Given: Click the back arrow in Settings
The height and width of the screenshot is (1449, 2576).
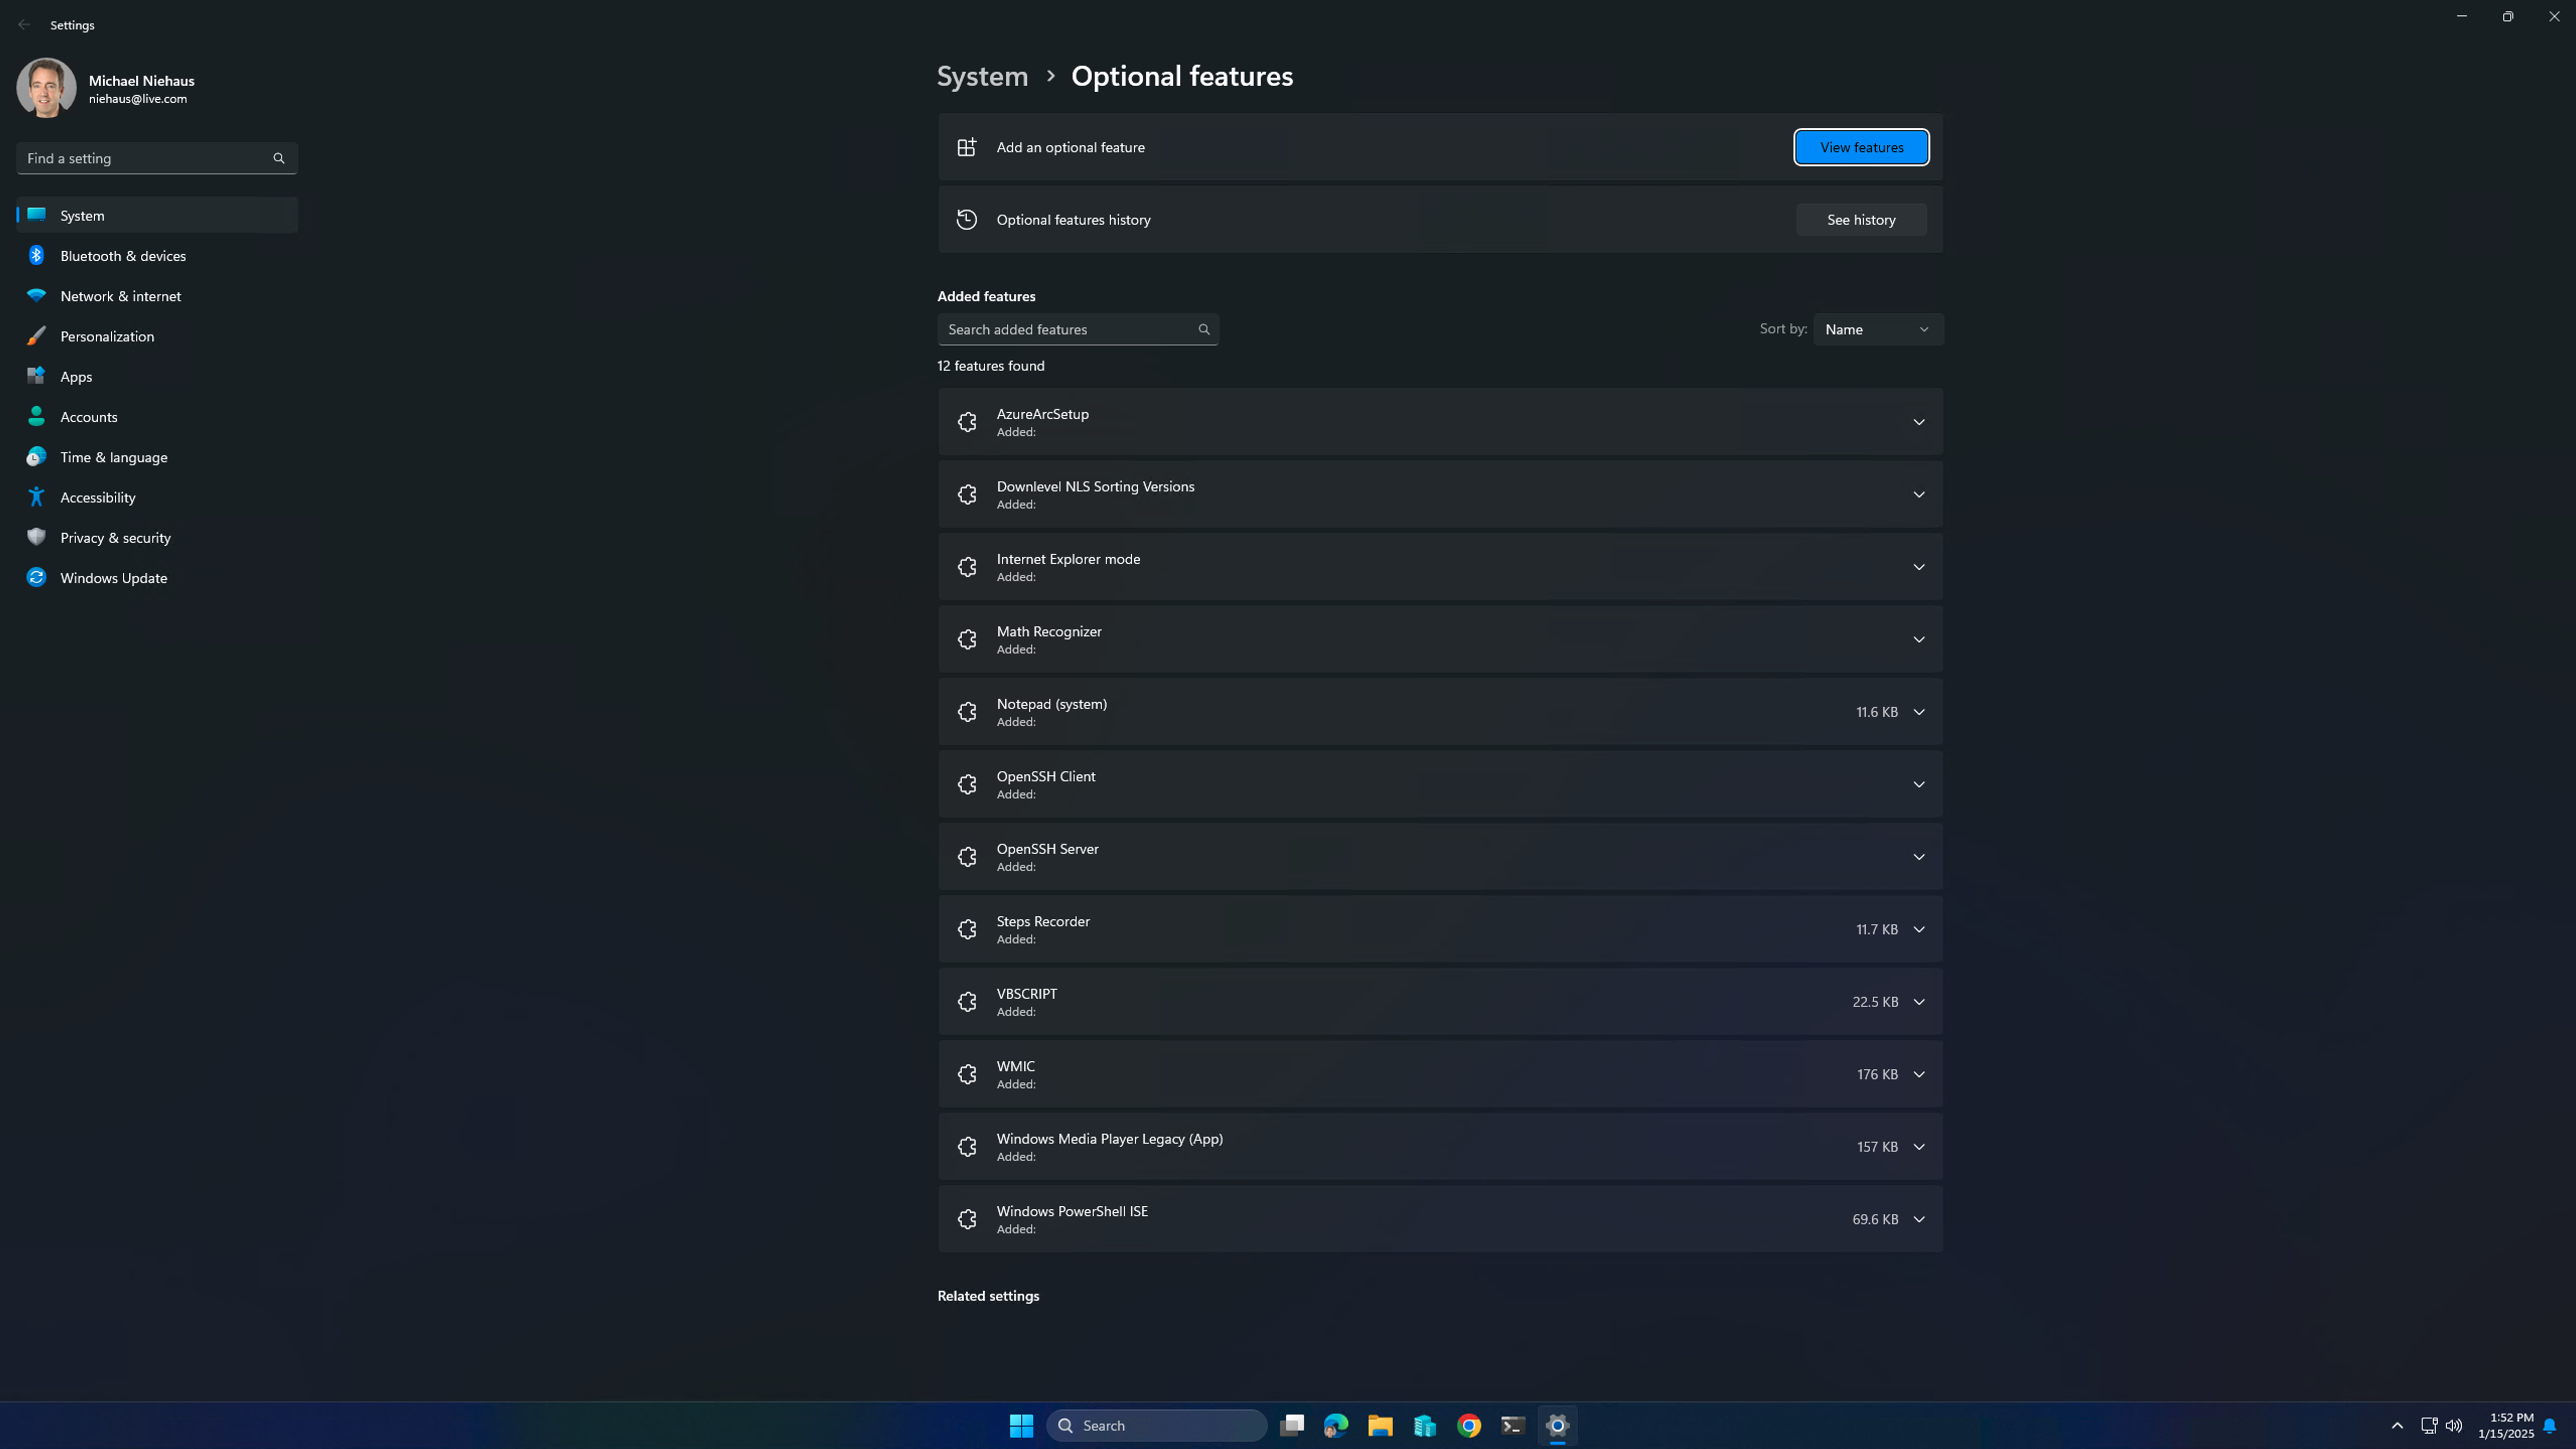Looking at the screenshot, I should [24, 25].
